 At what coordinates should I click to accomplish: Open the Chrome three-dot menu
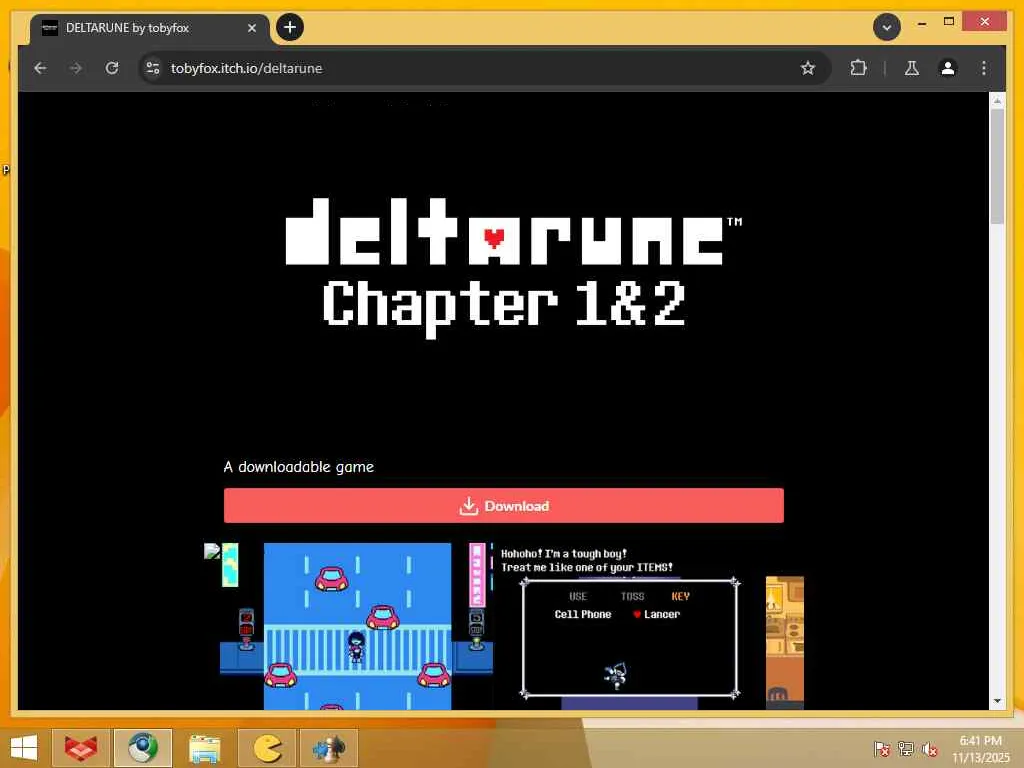point(984,68)
